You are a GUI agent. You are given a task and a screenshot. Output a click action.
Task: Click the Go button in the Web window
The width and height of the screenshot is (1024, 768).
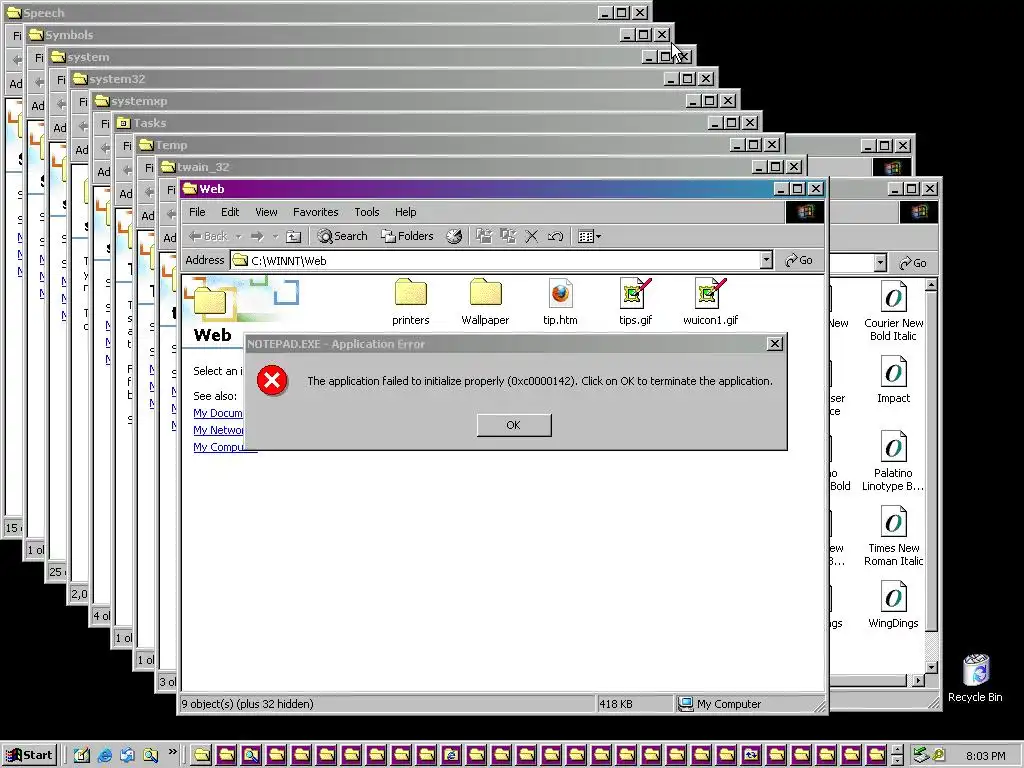799,261
